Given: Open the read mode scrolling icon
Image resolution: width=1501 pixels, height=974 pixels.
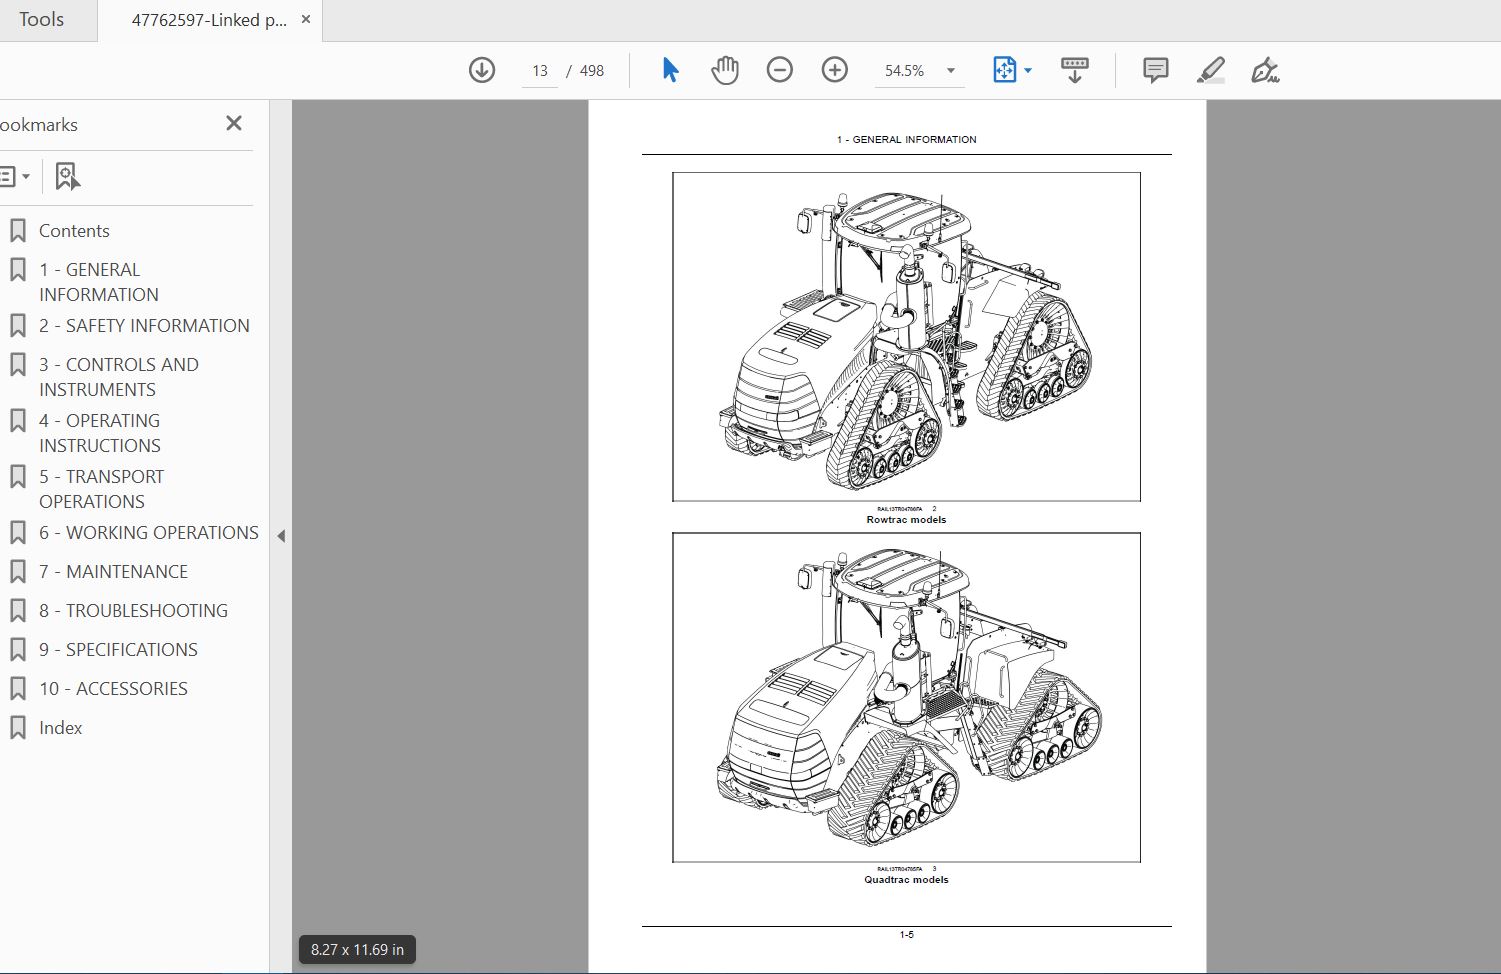Looking at the screenshot, I should coord(1075,70).
